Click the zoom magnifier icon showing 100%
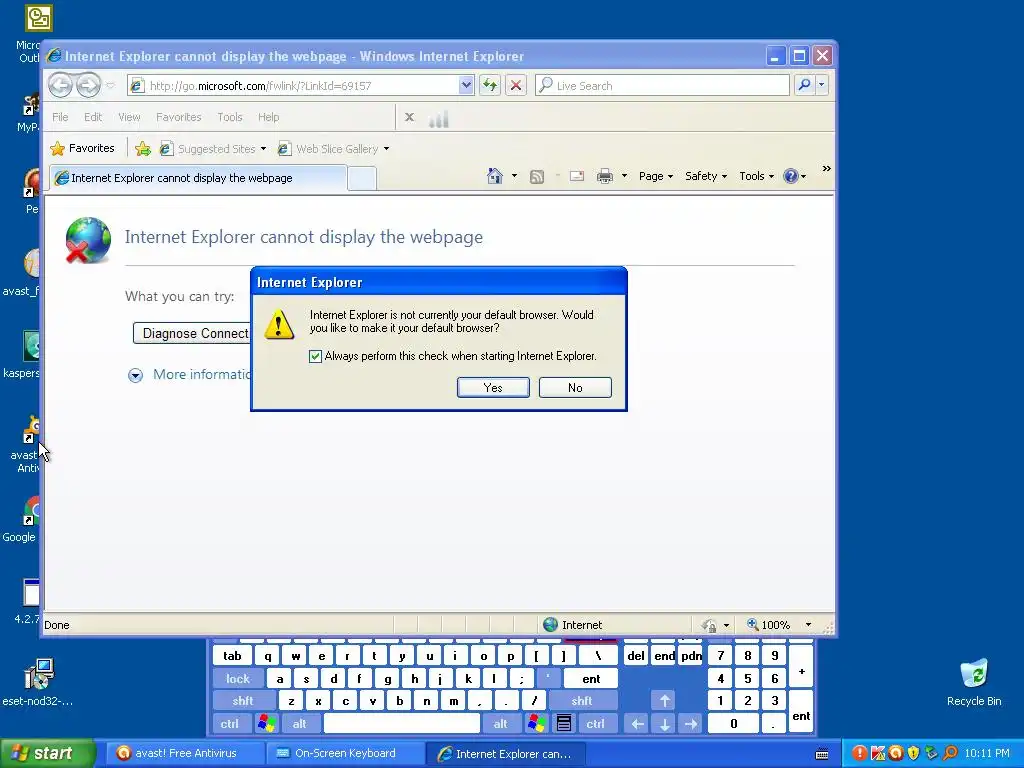1024x768 pixels. tap(752, 624)
